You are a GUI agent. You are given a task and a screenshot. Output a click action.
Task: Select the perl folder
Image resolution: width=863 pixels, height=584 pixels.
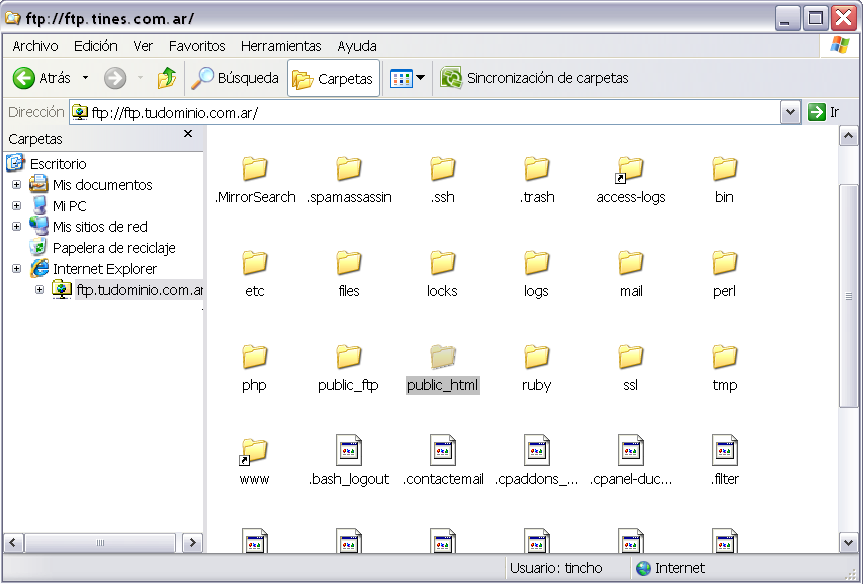724,274
